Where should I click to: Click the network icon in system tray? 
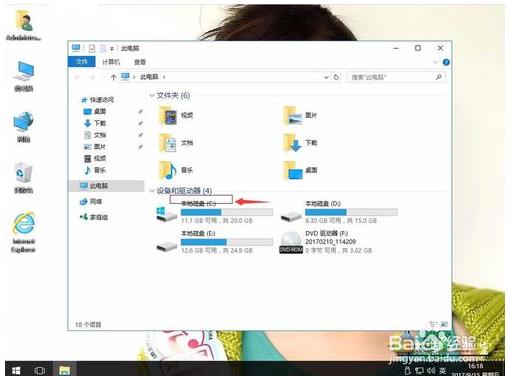tap(419, 370)
